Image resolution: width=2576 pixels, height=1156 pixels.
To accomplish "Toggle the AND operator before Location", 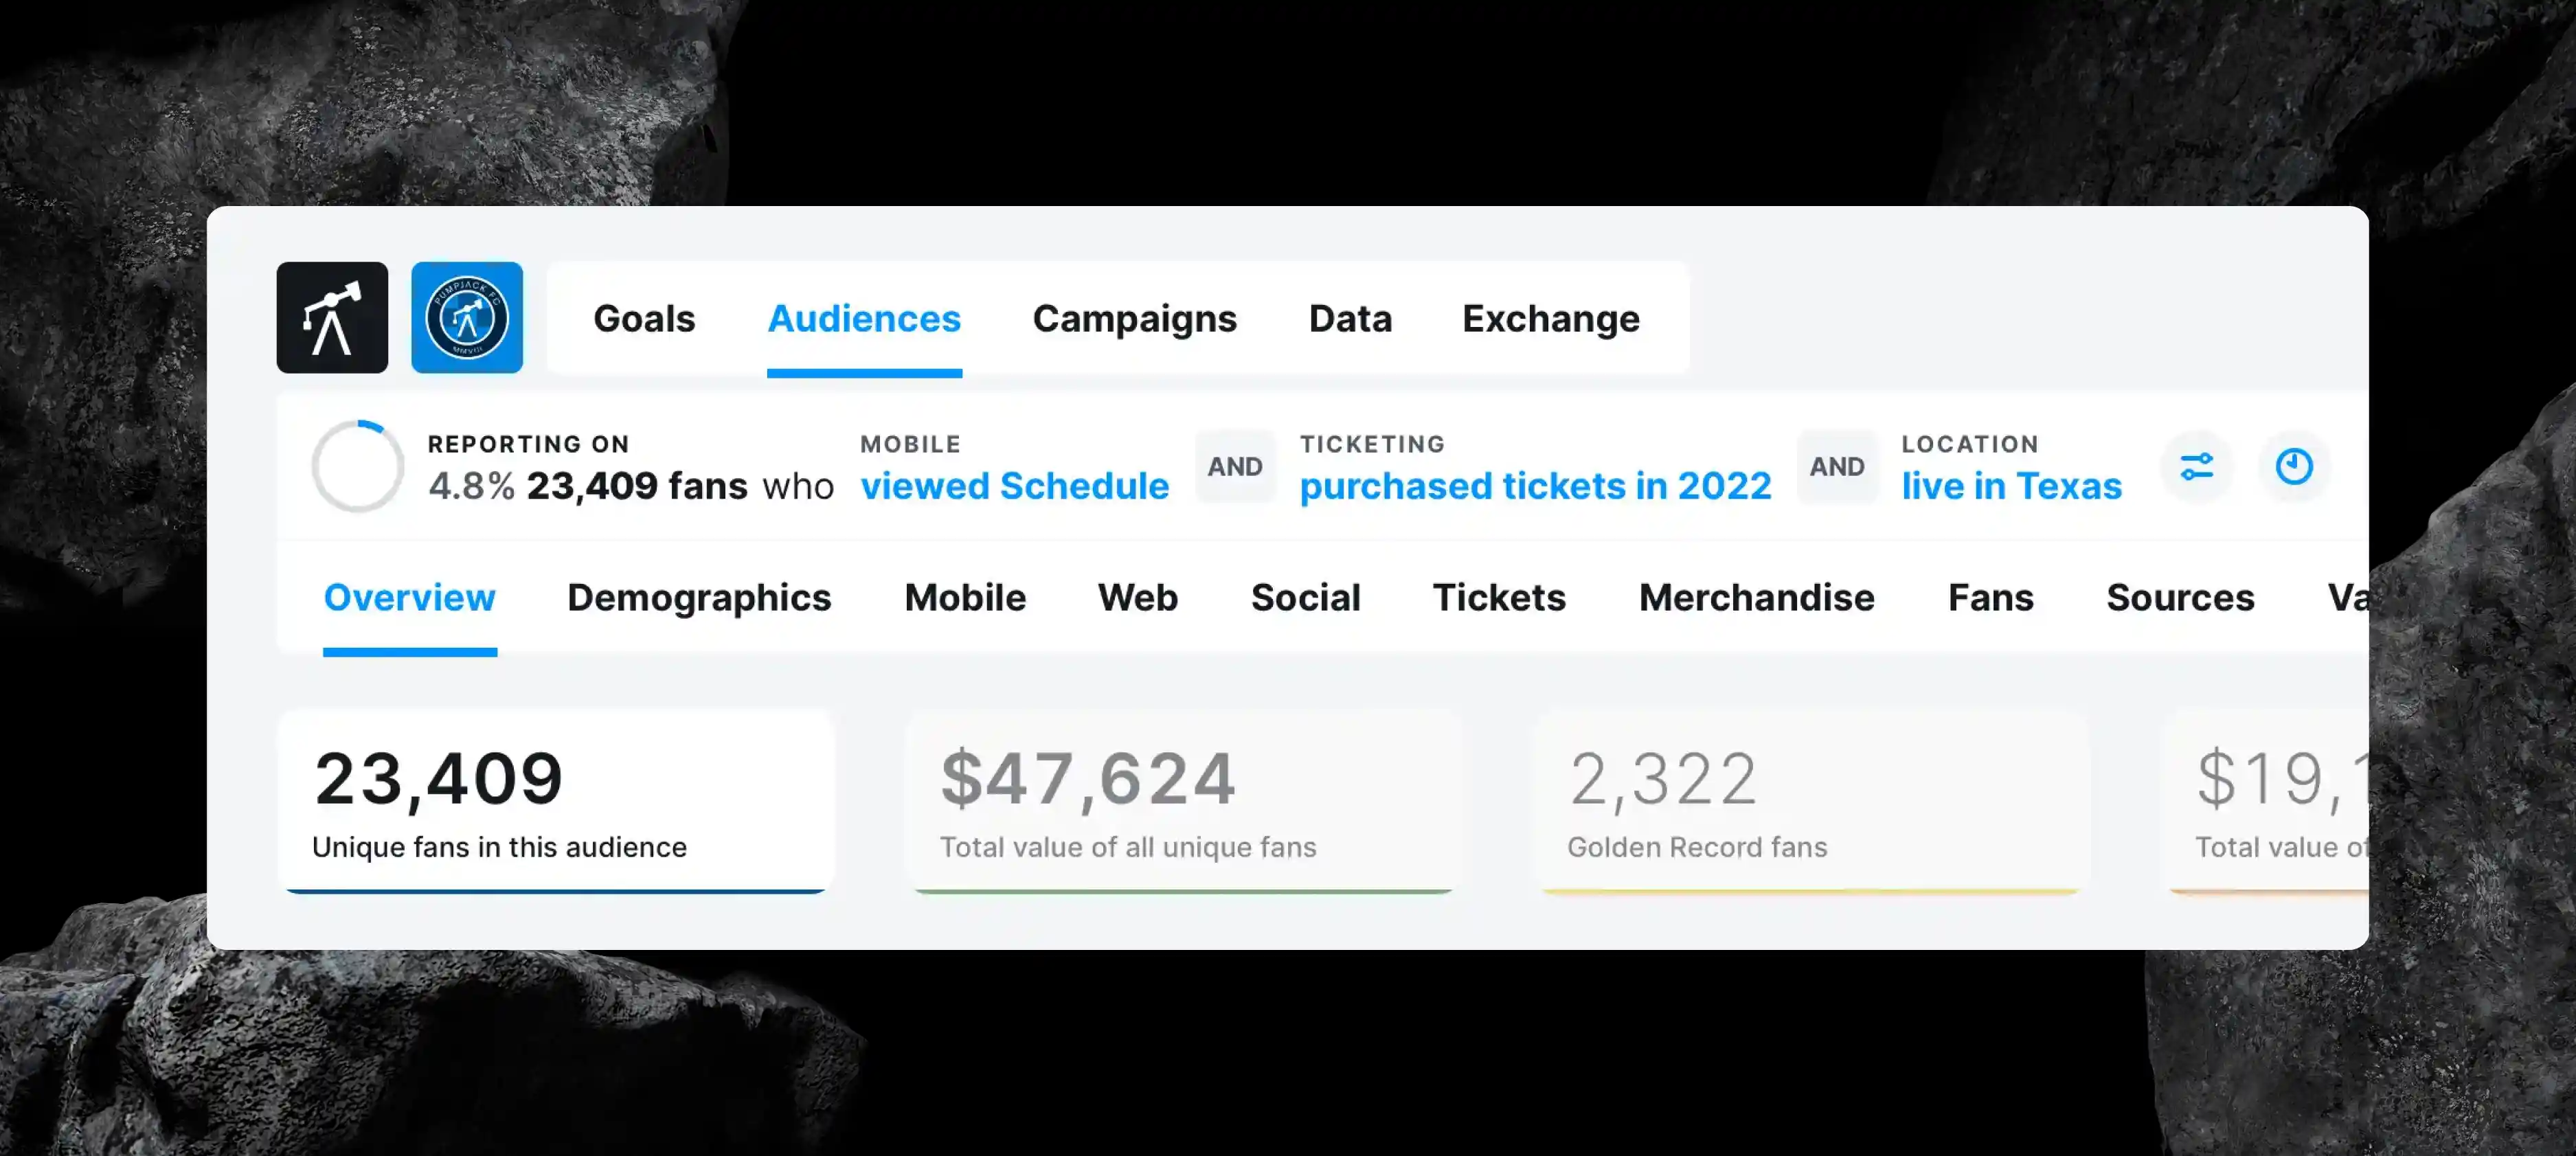I will (x=1836, y=467).
